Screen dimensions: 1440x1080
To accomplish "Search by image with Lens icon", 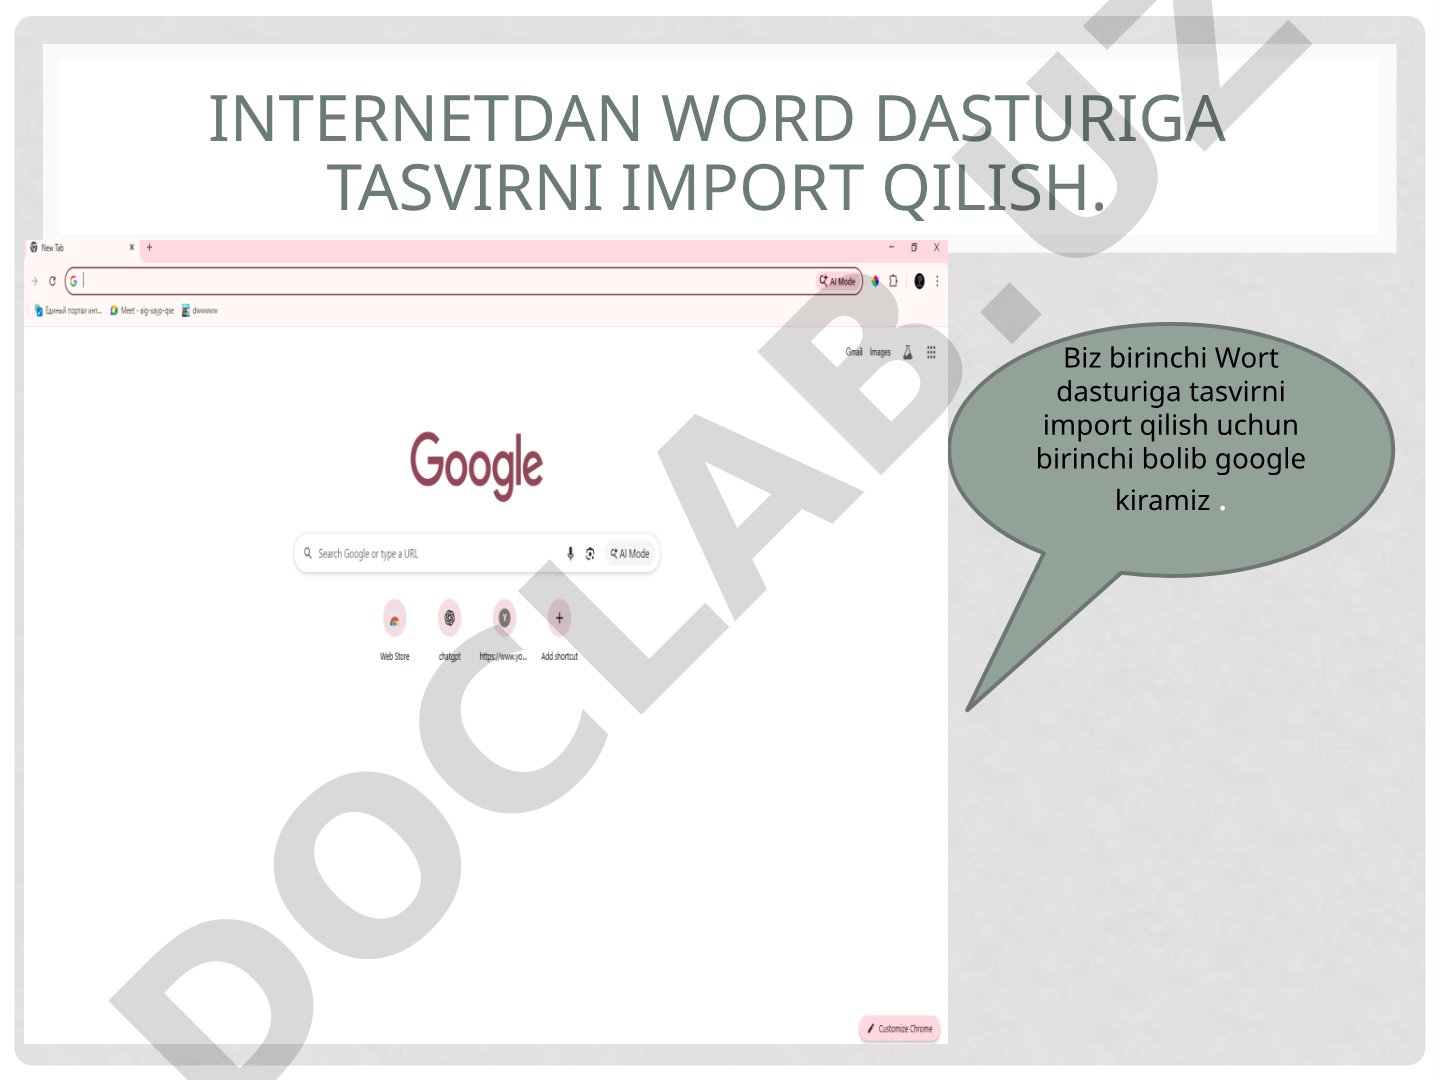I will pyautogui.click(x=590, y=554).
